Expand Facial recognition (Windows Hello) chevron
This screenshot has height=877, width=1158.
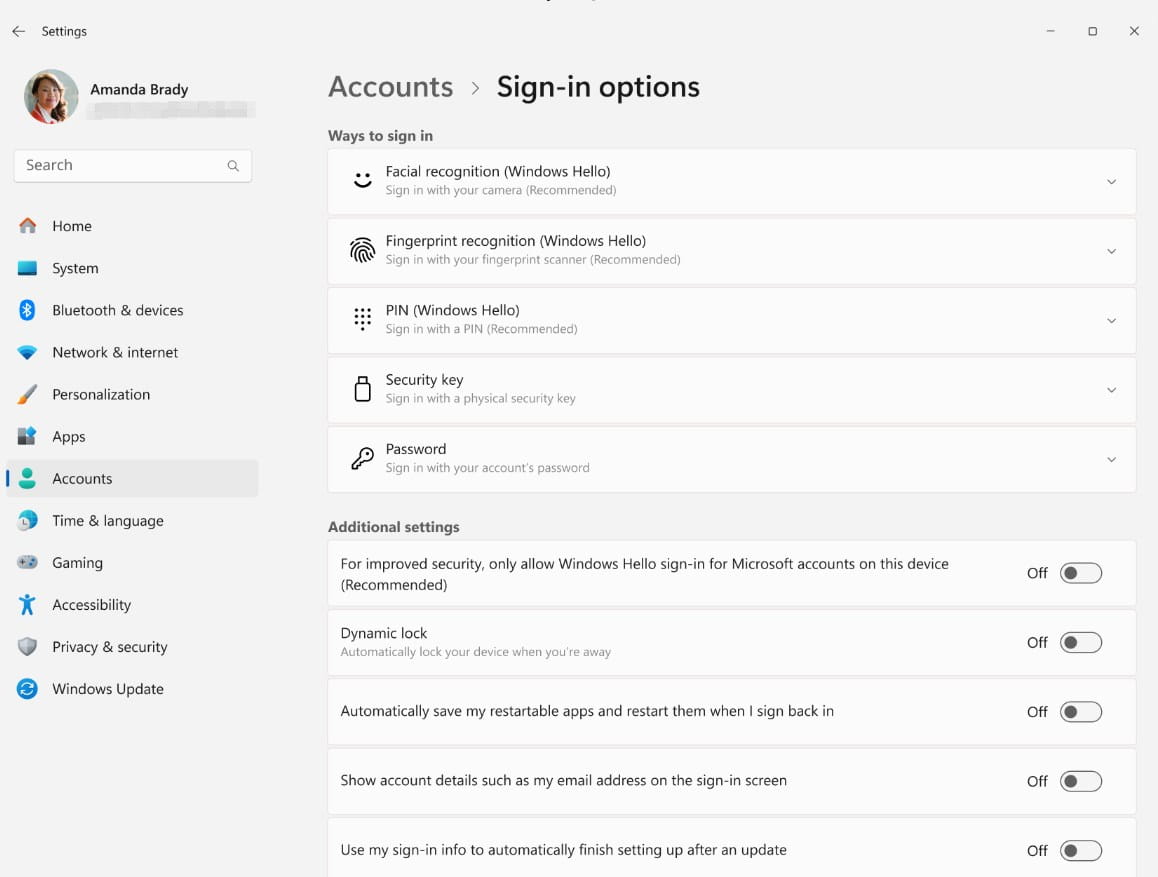click(x=1111, y=182)
